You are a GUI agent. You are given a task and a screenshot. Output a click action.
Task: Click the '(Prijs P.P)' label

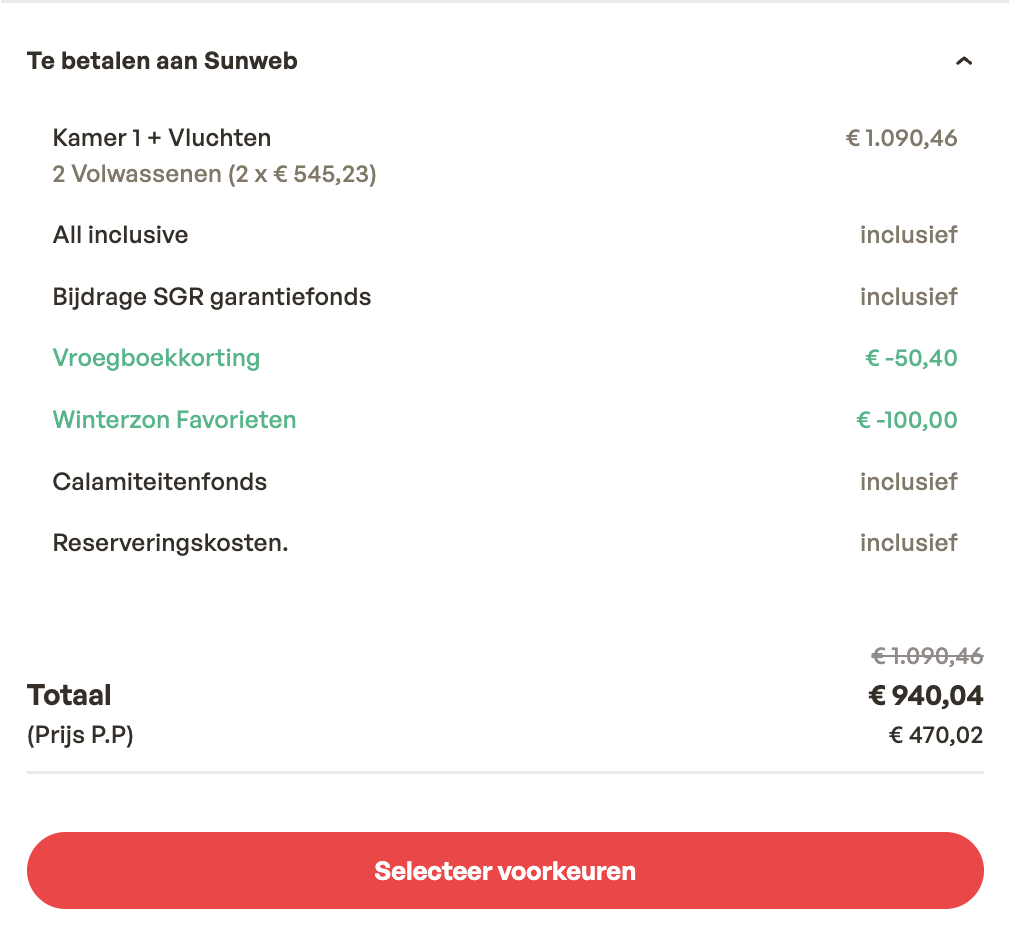click(x=80, y=736)
